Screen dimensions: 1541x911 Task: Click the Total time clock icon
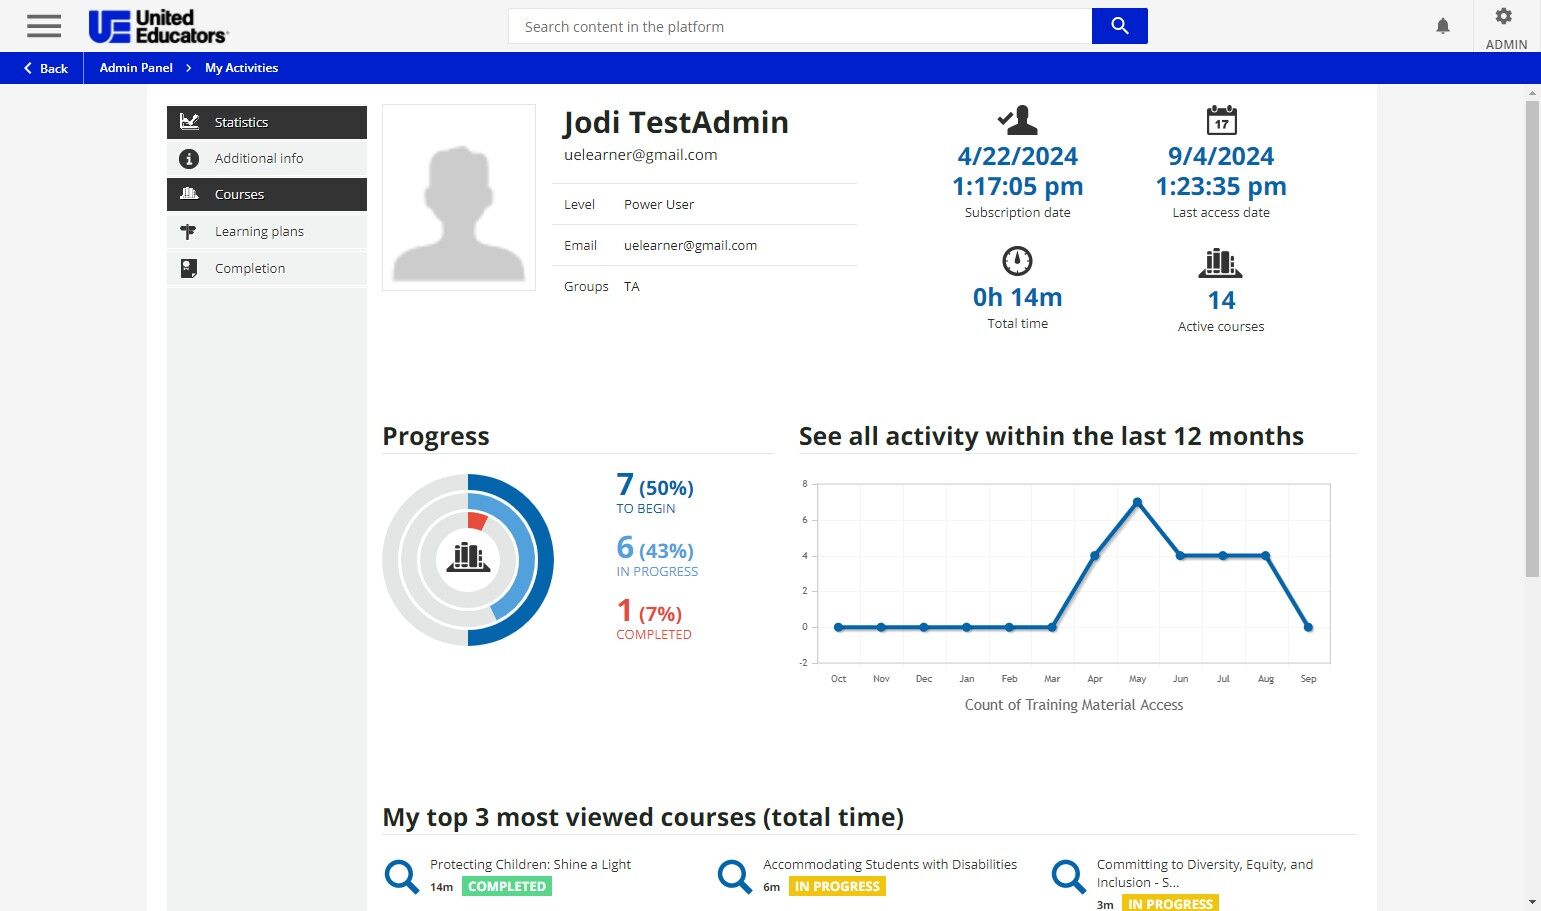click(1017, 261)
